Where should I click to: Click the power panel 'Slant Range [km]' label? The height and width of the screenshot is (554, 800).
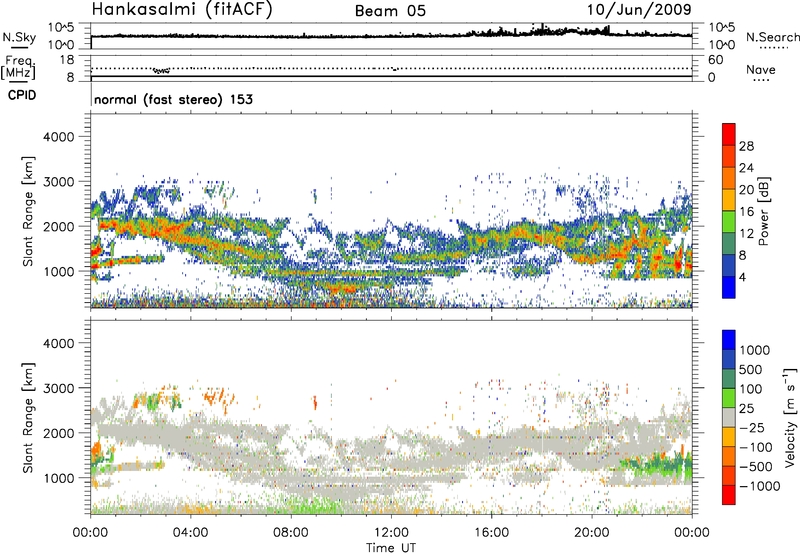pyautogui.click(x=28, y=211)
